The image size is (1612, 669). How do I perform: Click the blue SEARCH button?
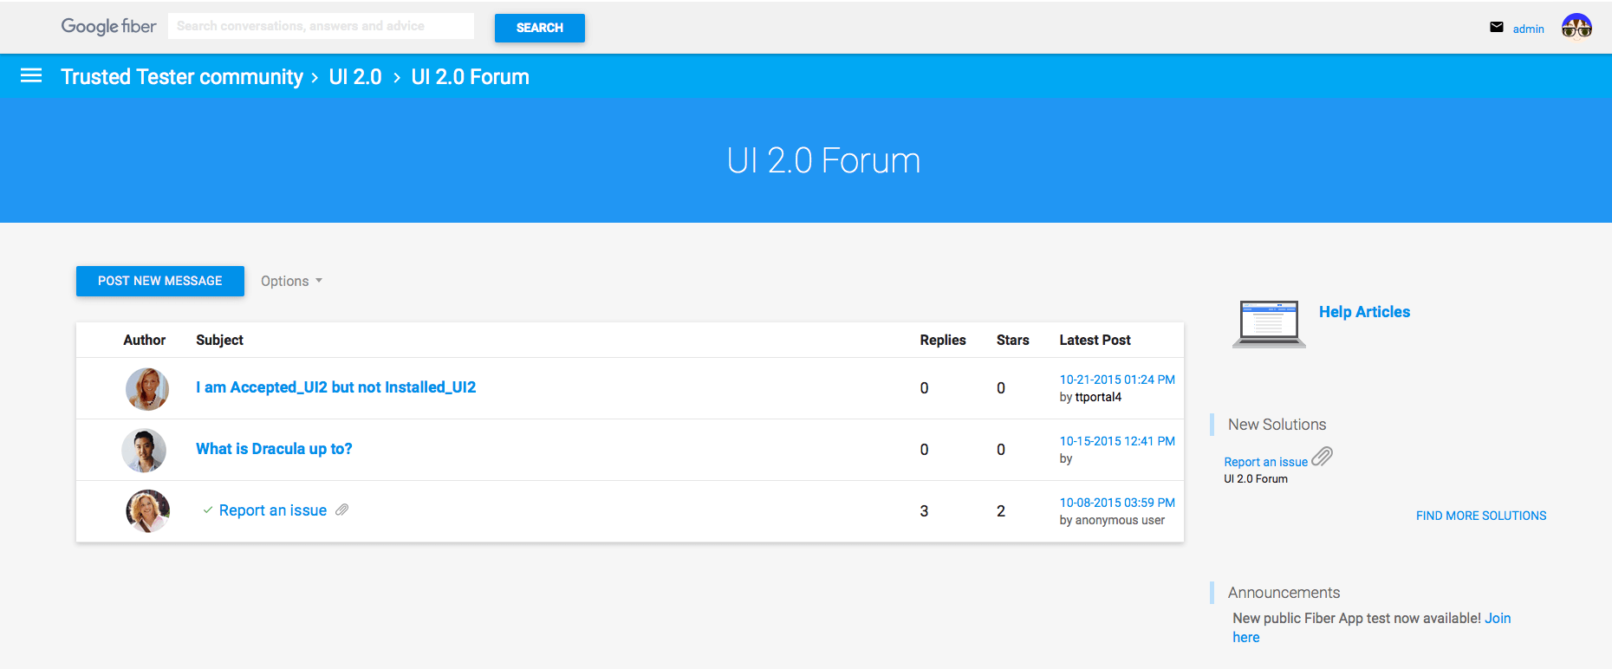click(x=539, y=28)
